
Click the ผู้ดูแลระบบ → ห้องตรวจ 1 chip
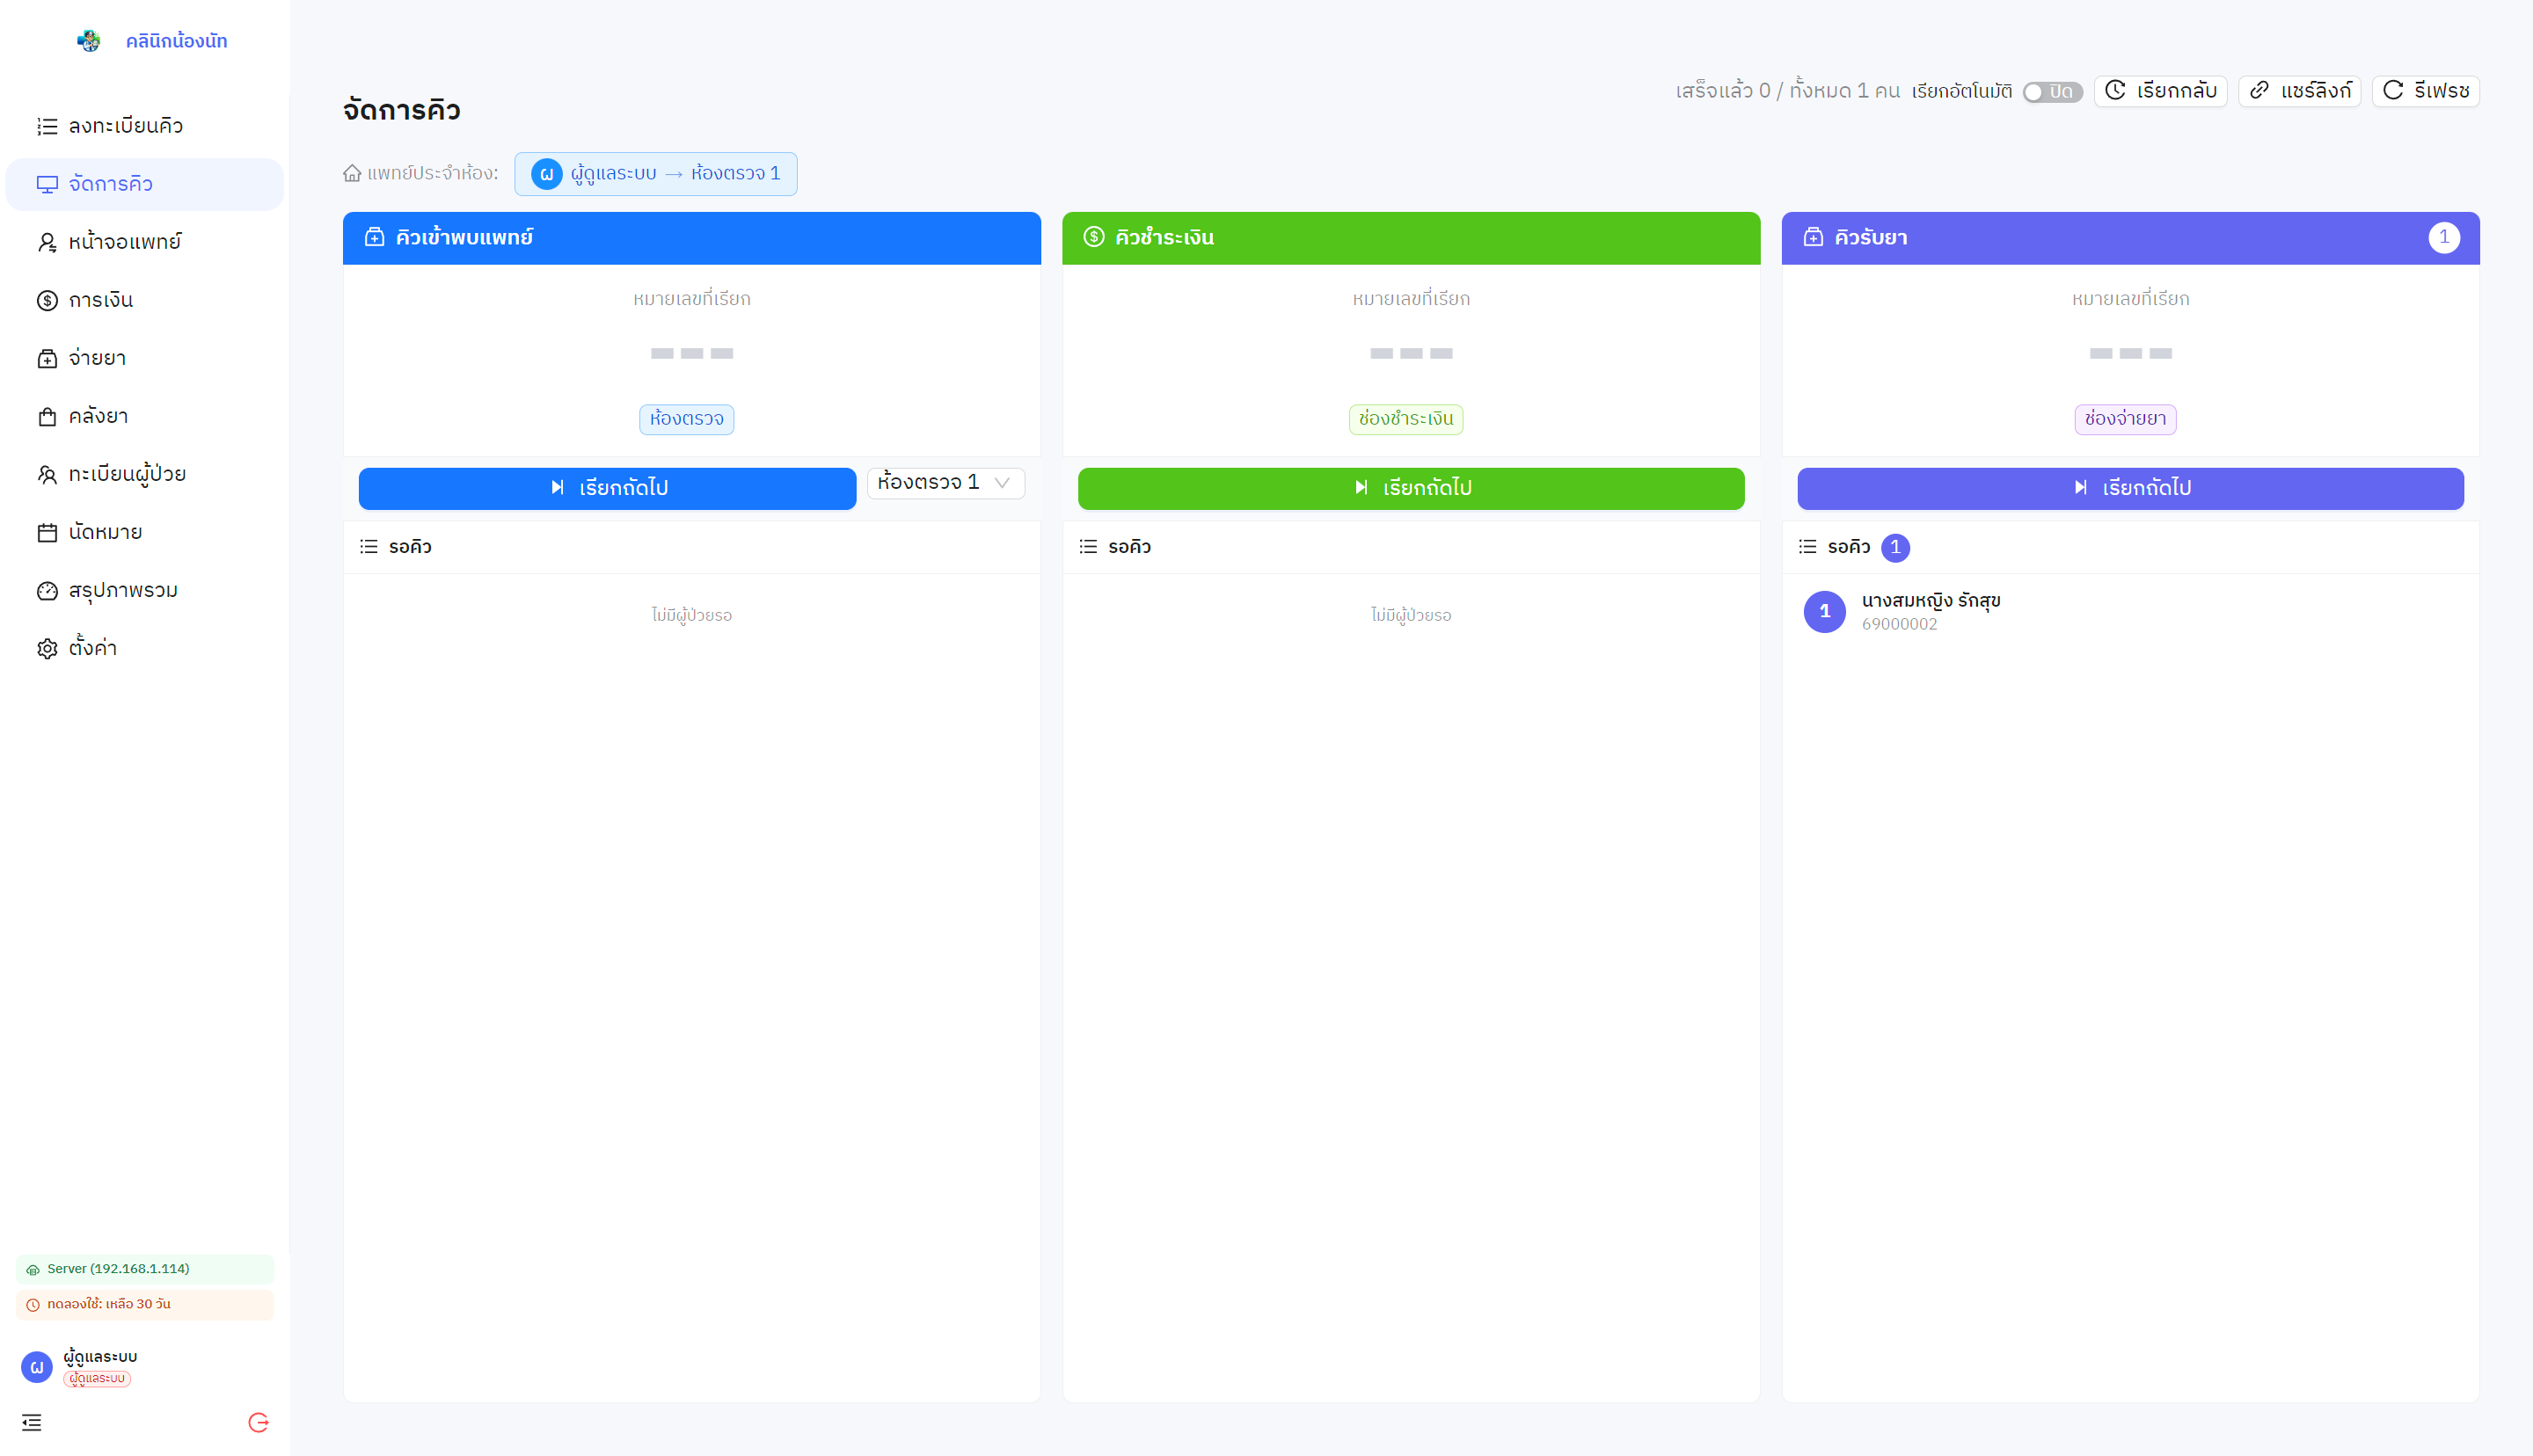click(656, 174)
